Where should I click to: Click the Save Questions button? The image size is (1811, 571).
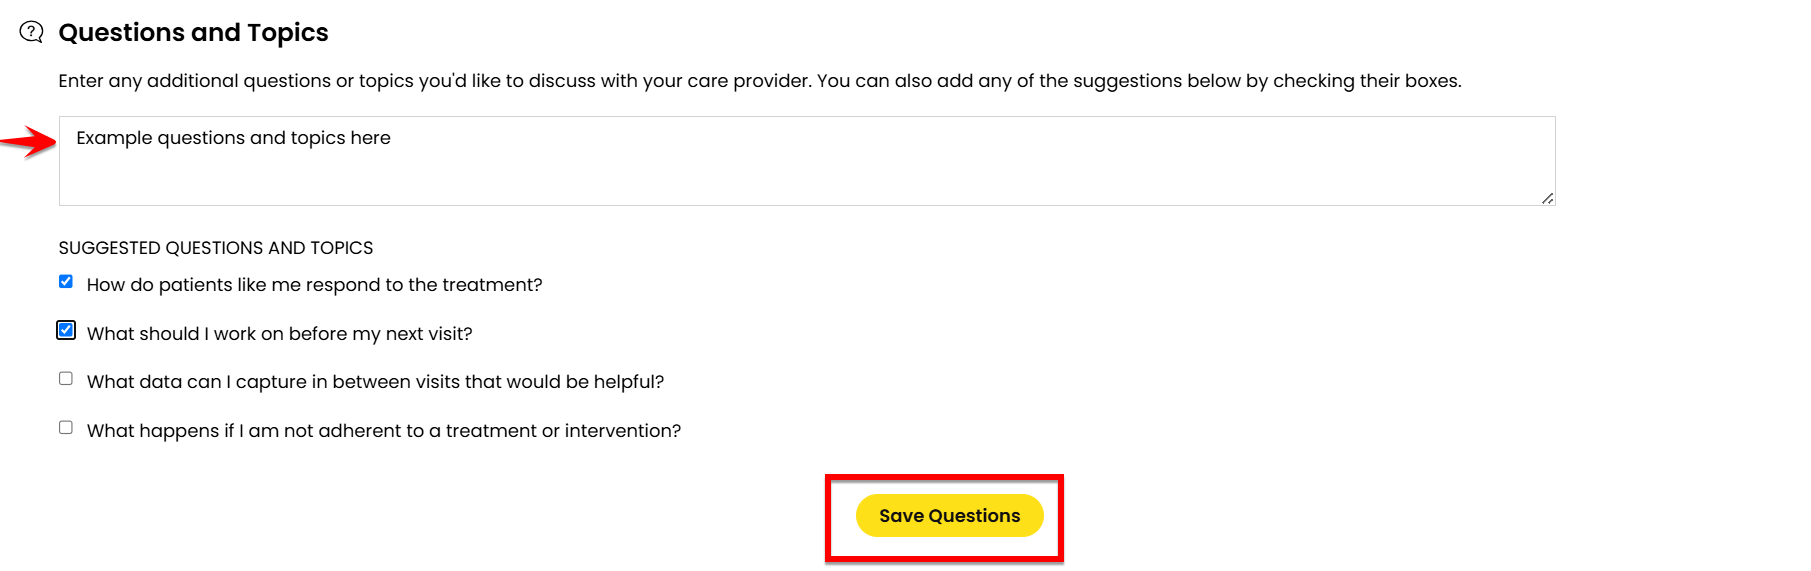tap(949, 516)
